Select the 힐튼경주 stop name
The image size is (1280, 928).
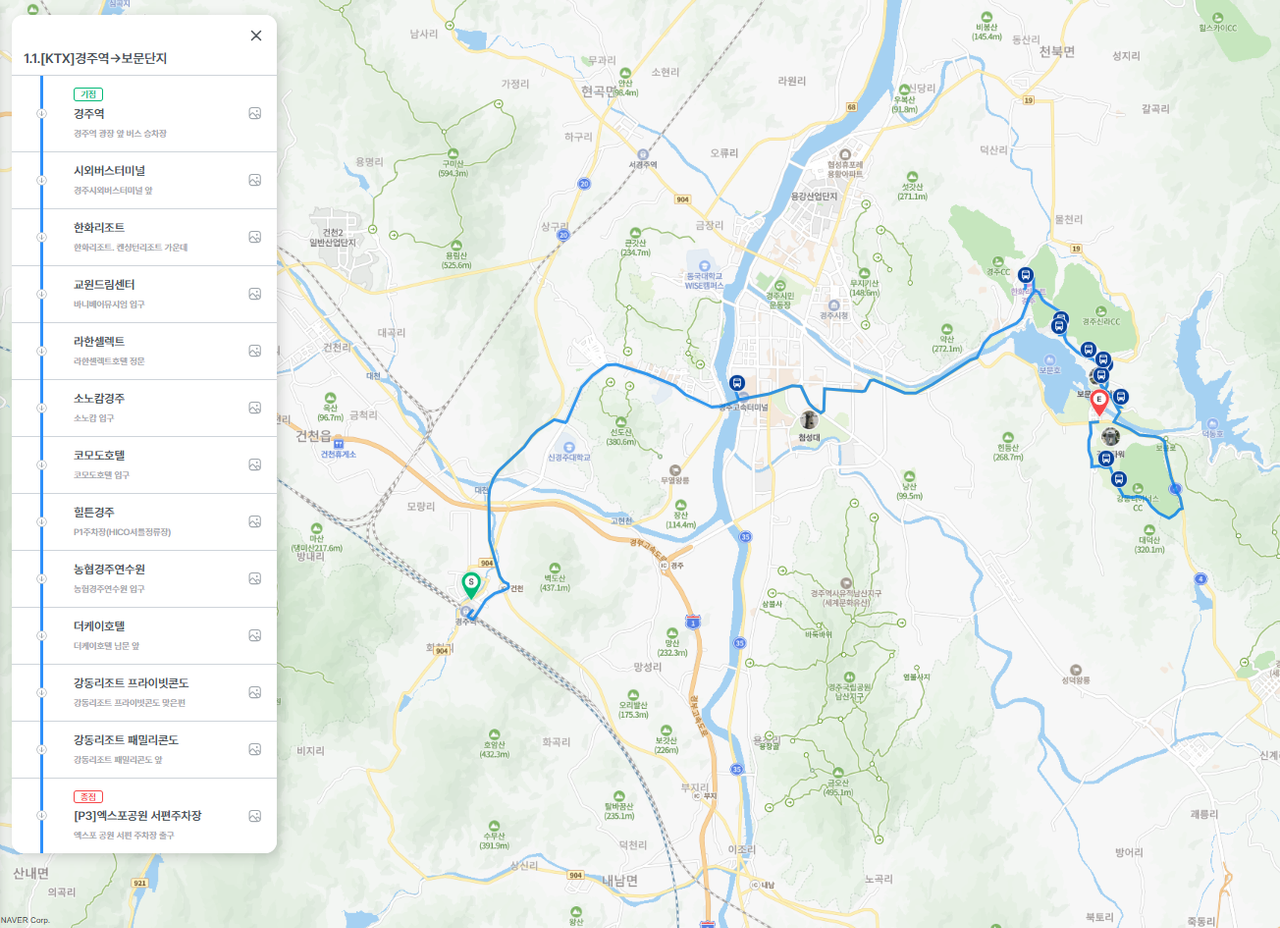(x=94, y=513)
